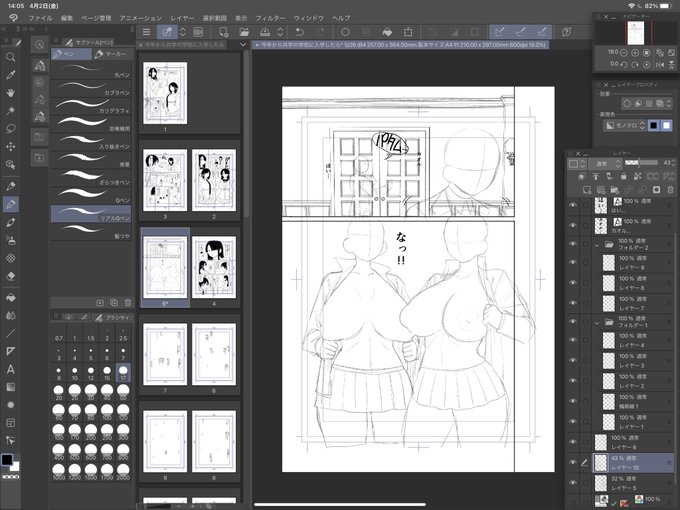Switch to the マーカー sub tool tab

[x=111, y=54]
